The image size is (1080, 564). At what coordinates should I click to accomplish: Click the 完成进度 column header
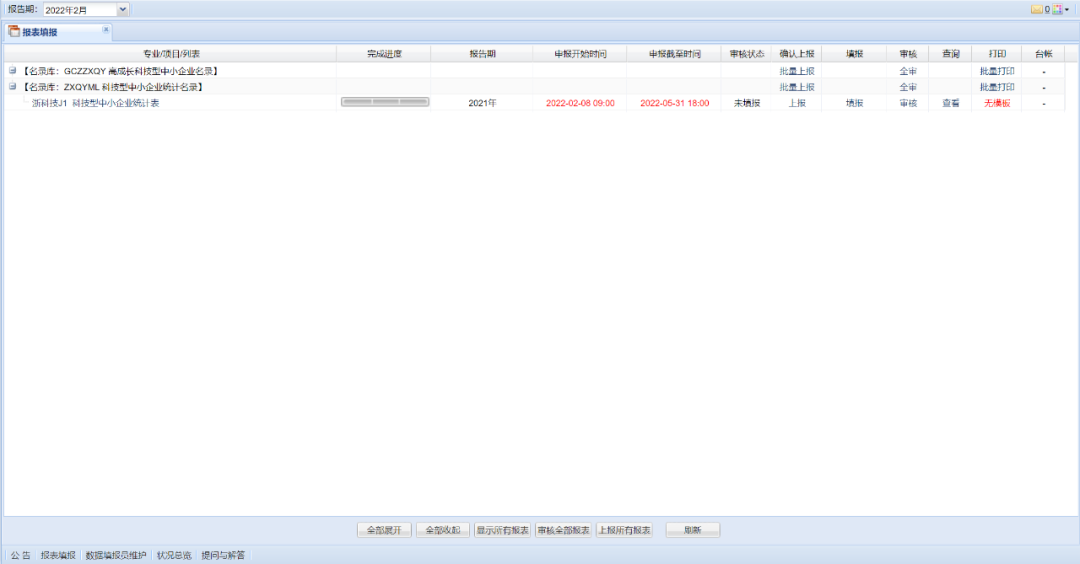[384, 54]
